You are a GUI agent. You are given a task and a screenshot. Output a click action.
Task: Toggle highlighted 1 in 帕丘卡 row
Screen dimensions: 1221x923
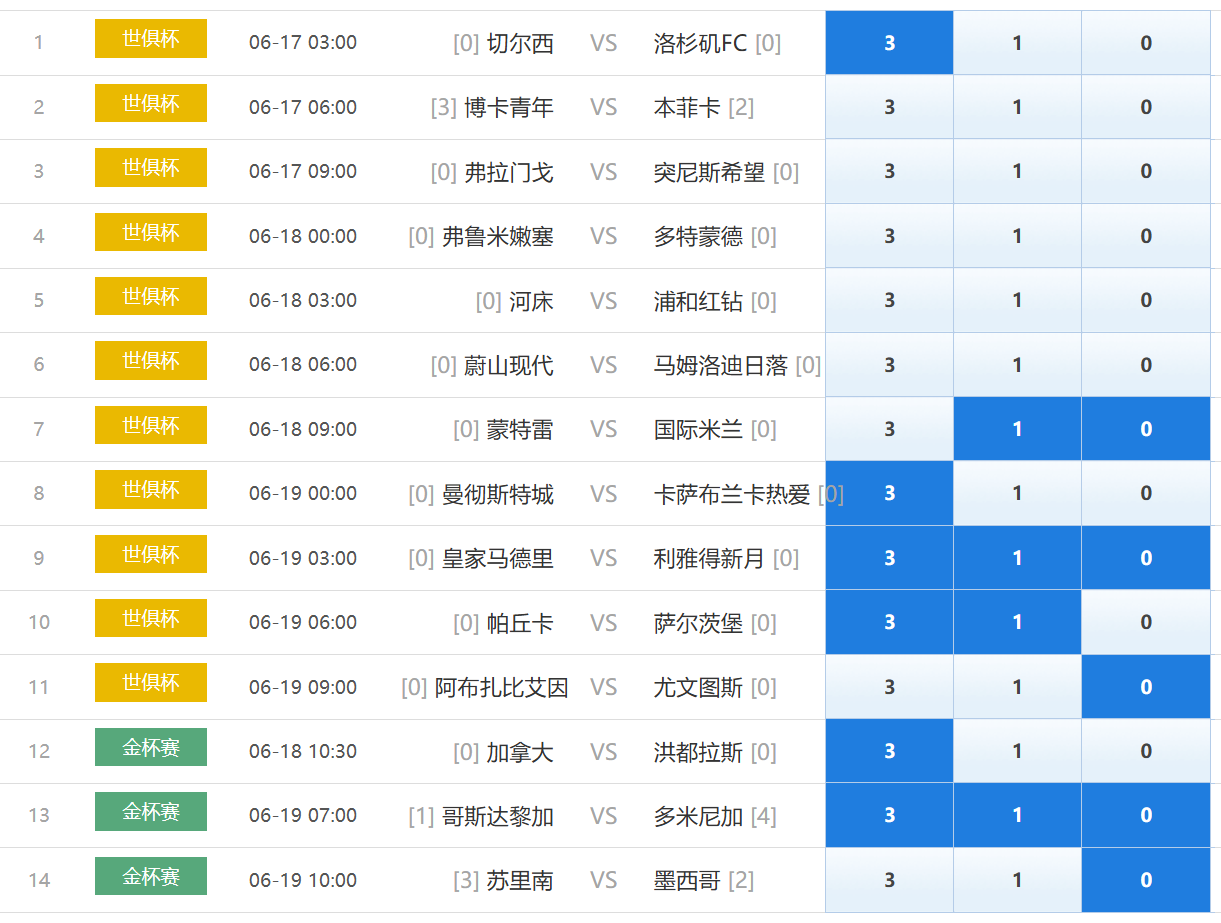(1017, 622)
